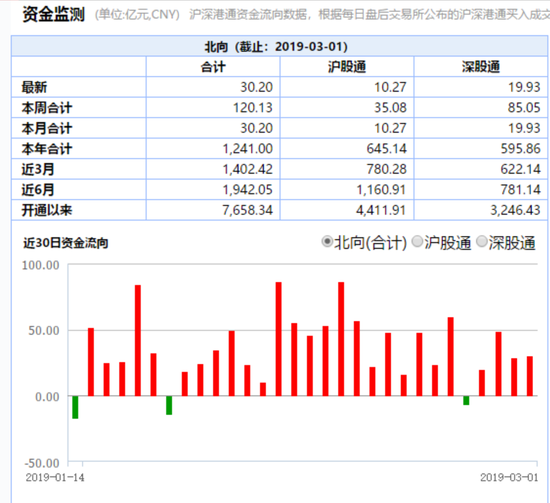
Task: Click the 595.86 value in 本年合计 row
Action: [521, 149]
